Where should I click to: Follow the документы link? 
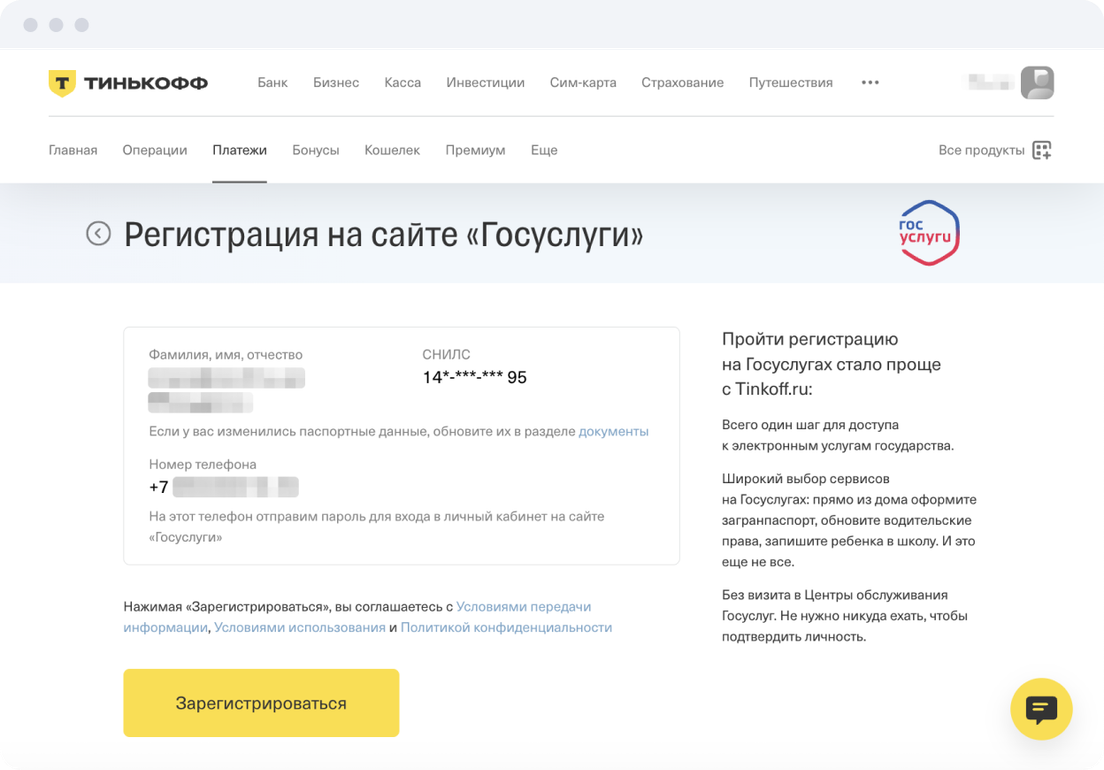click(613, 431)
